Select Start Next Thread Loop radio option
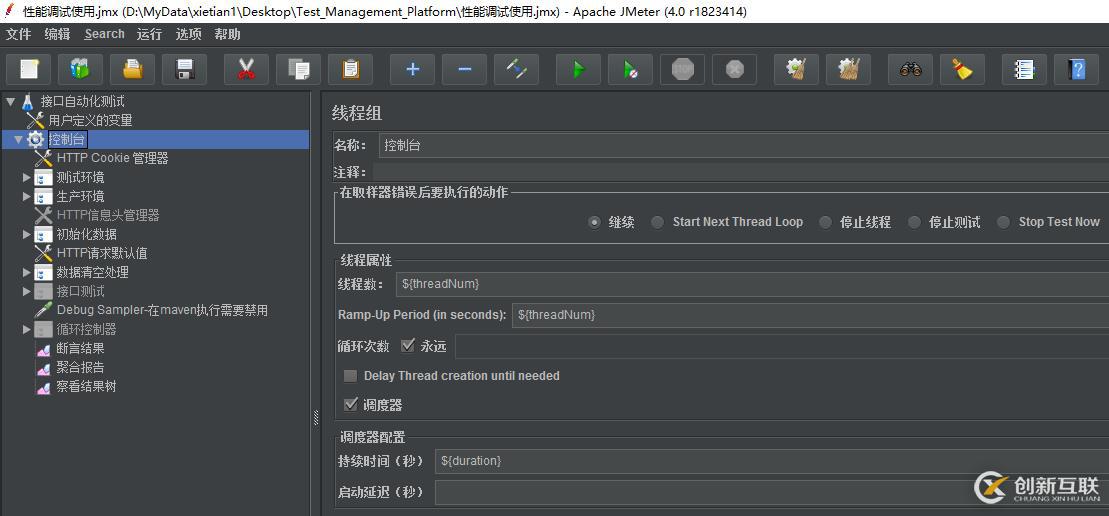The height and width of the screenshot is (516, 1109). coord(658,222)
